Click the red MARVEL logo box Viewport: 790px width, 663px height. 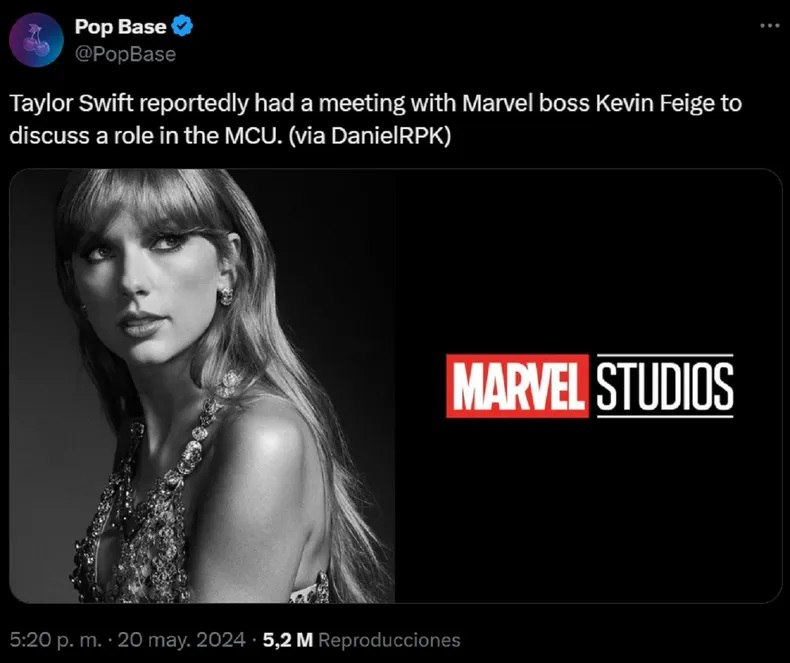point(517,386)
